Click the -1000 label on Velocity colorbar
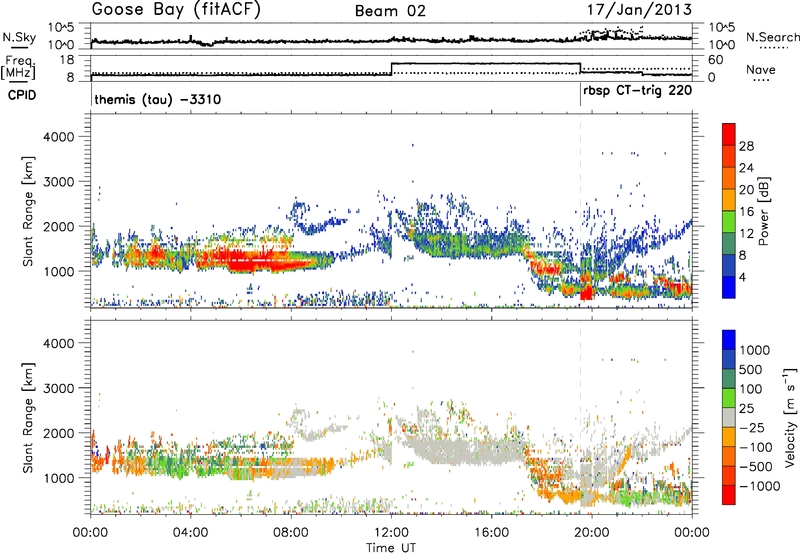This screenshot has height=554, width=800. tap(759, 486)
